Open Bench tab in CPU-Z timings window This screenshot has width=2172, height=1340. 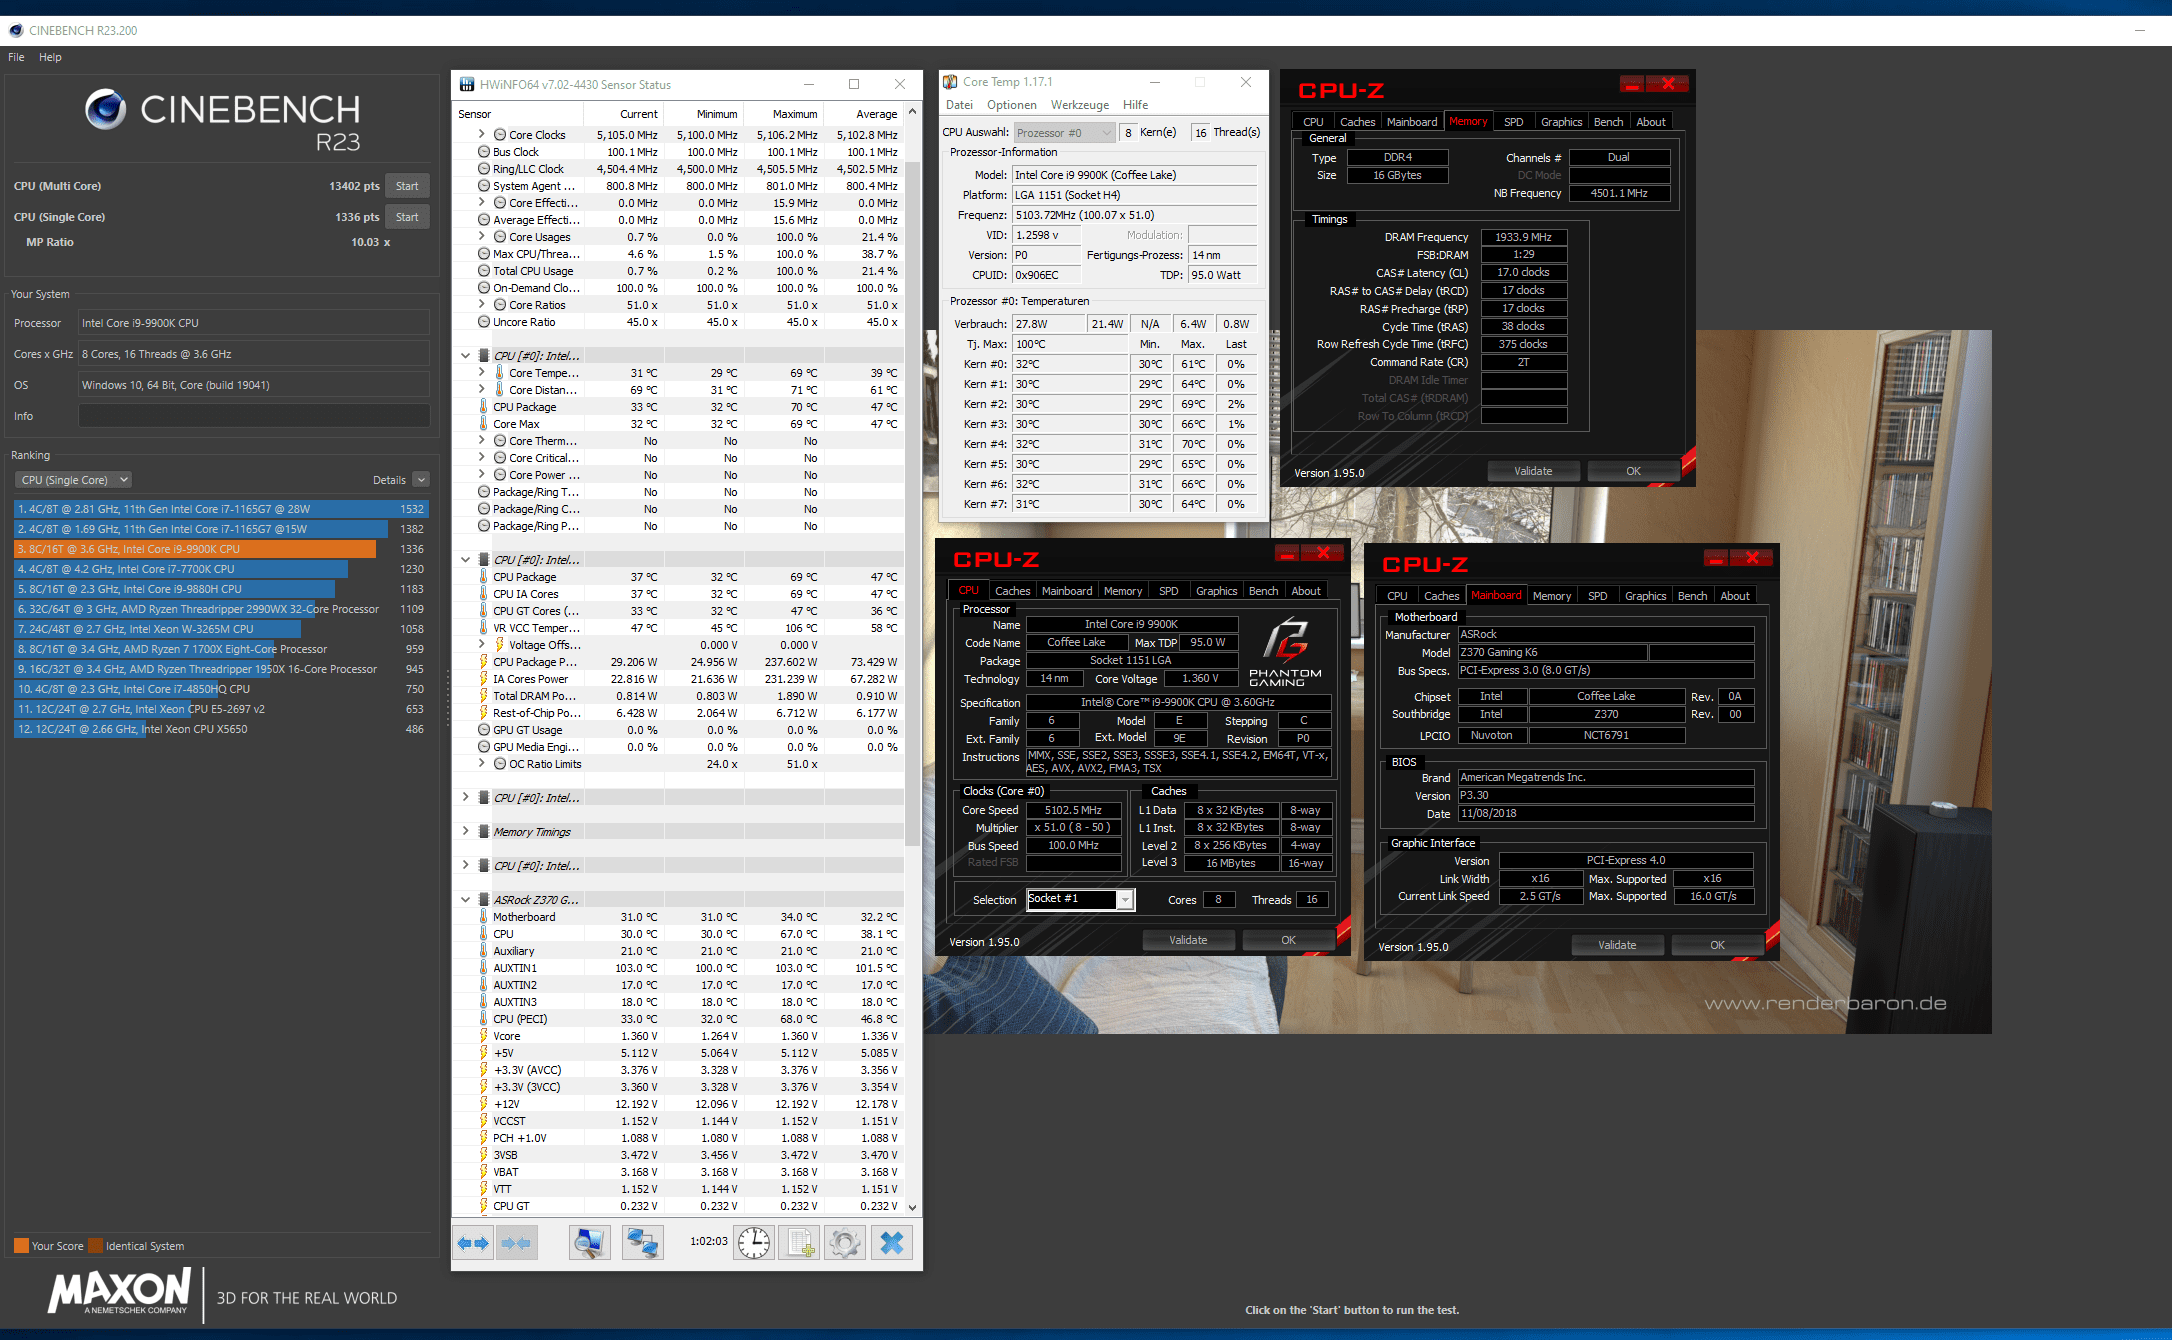coord(1608,122)
